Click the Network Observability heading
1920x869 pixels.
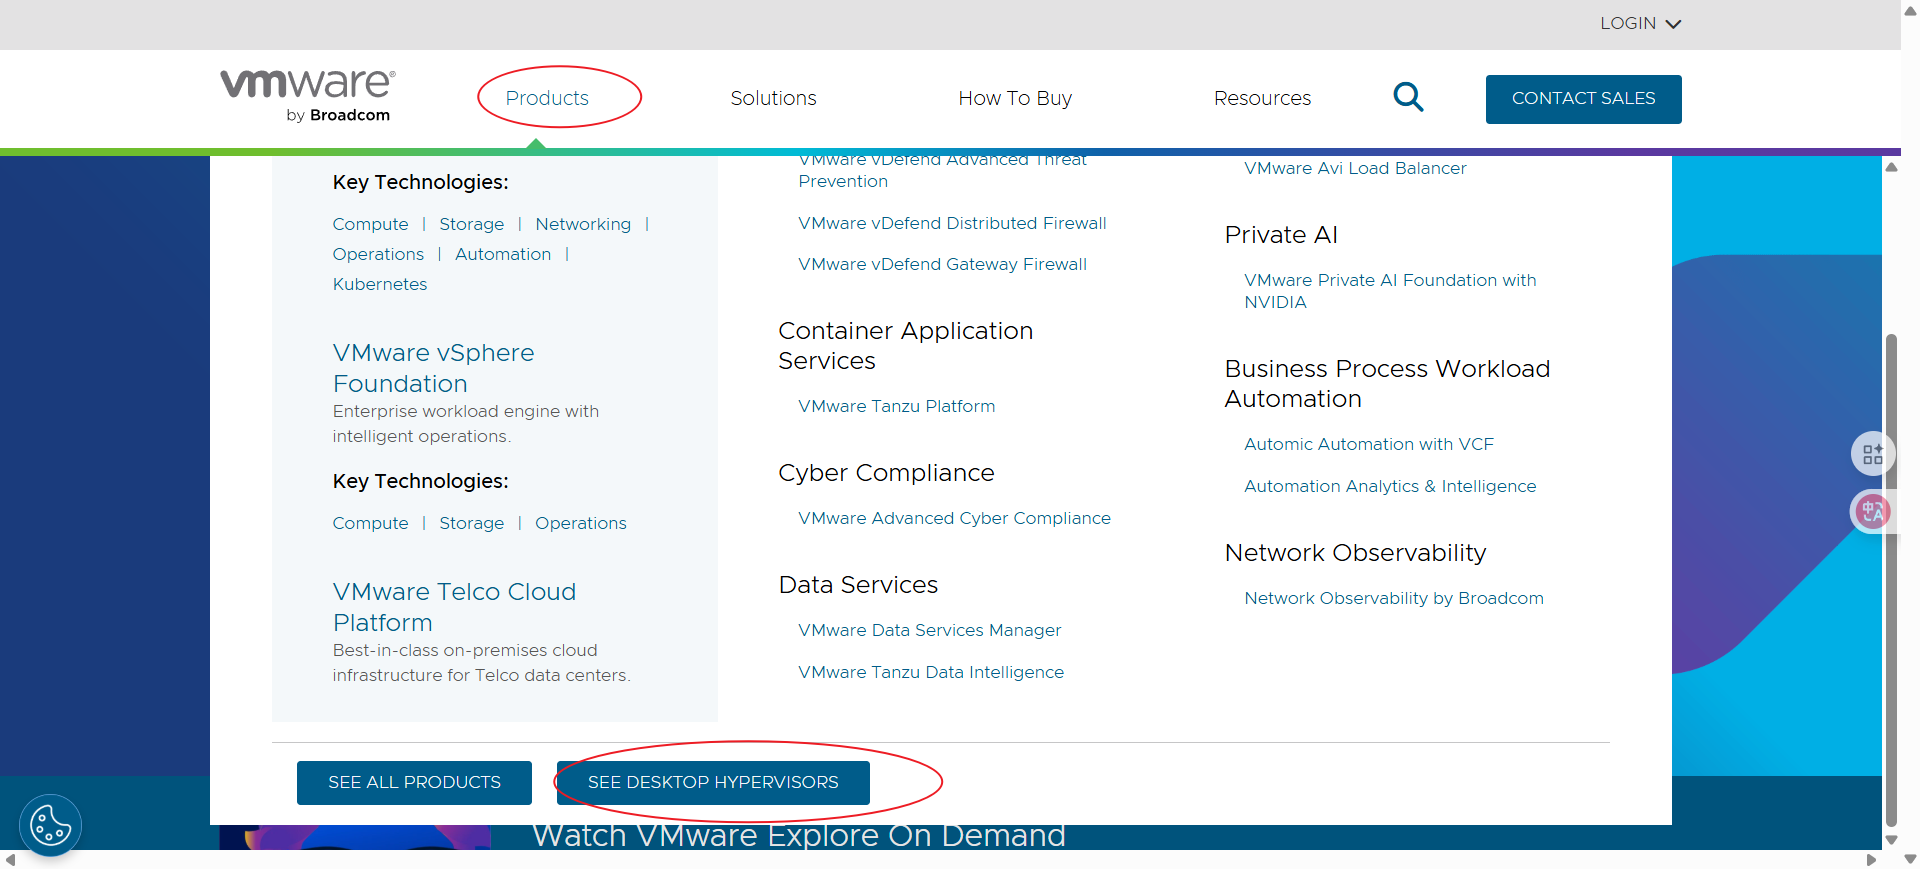coord(1355,553)
